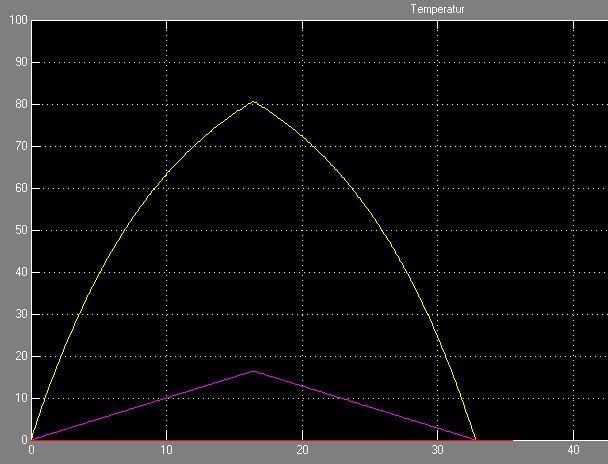Click the magenta line's peak

253,371
